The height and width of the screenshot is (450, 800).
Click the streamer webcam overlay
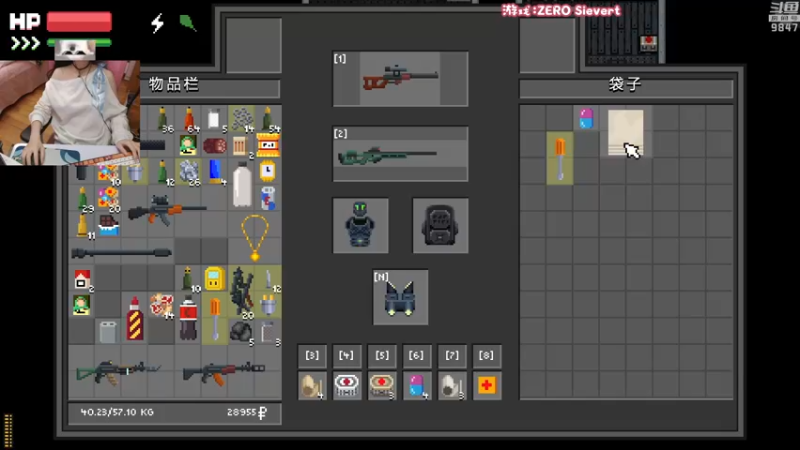click(70, 112)
